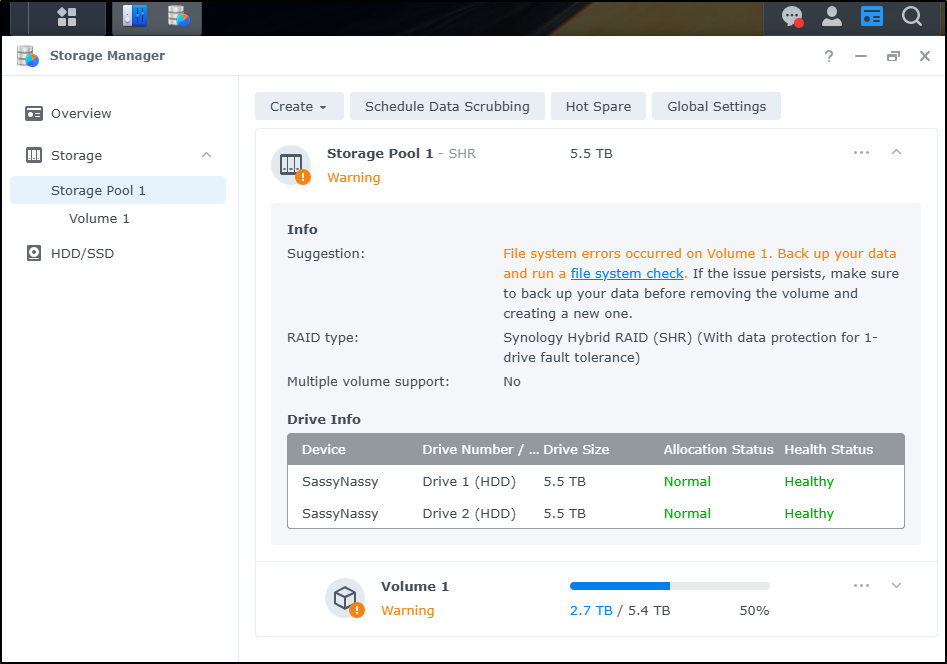Image resolution: width=947 pixels, height=664 pixels.
Task: Open Global Settings
Action: (716, 106)
